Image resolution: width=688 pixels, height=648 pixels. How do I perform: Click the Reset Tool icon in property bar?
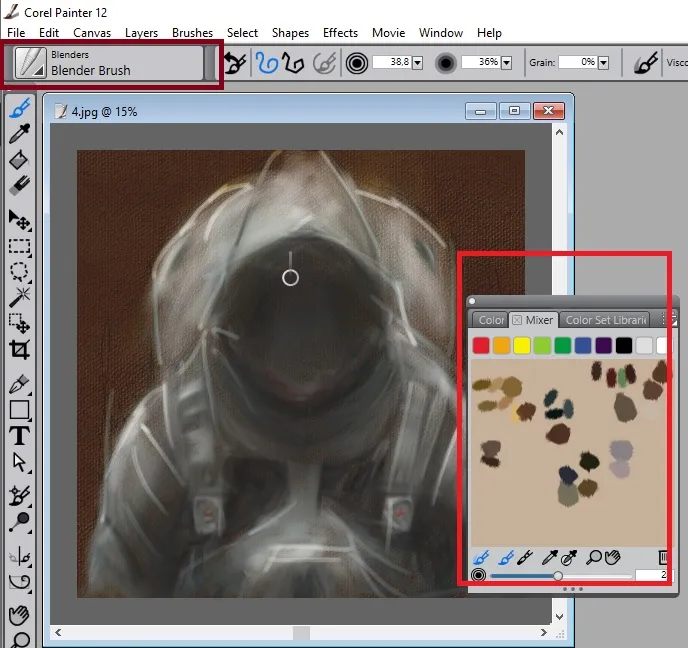(x=235, y=63)
